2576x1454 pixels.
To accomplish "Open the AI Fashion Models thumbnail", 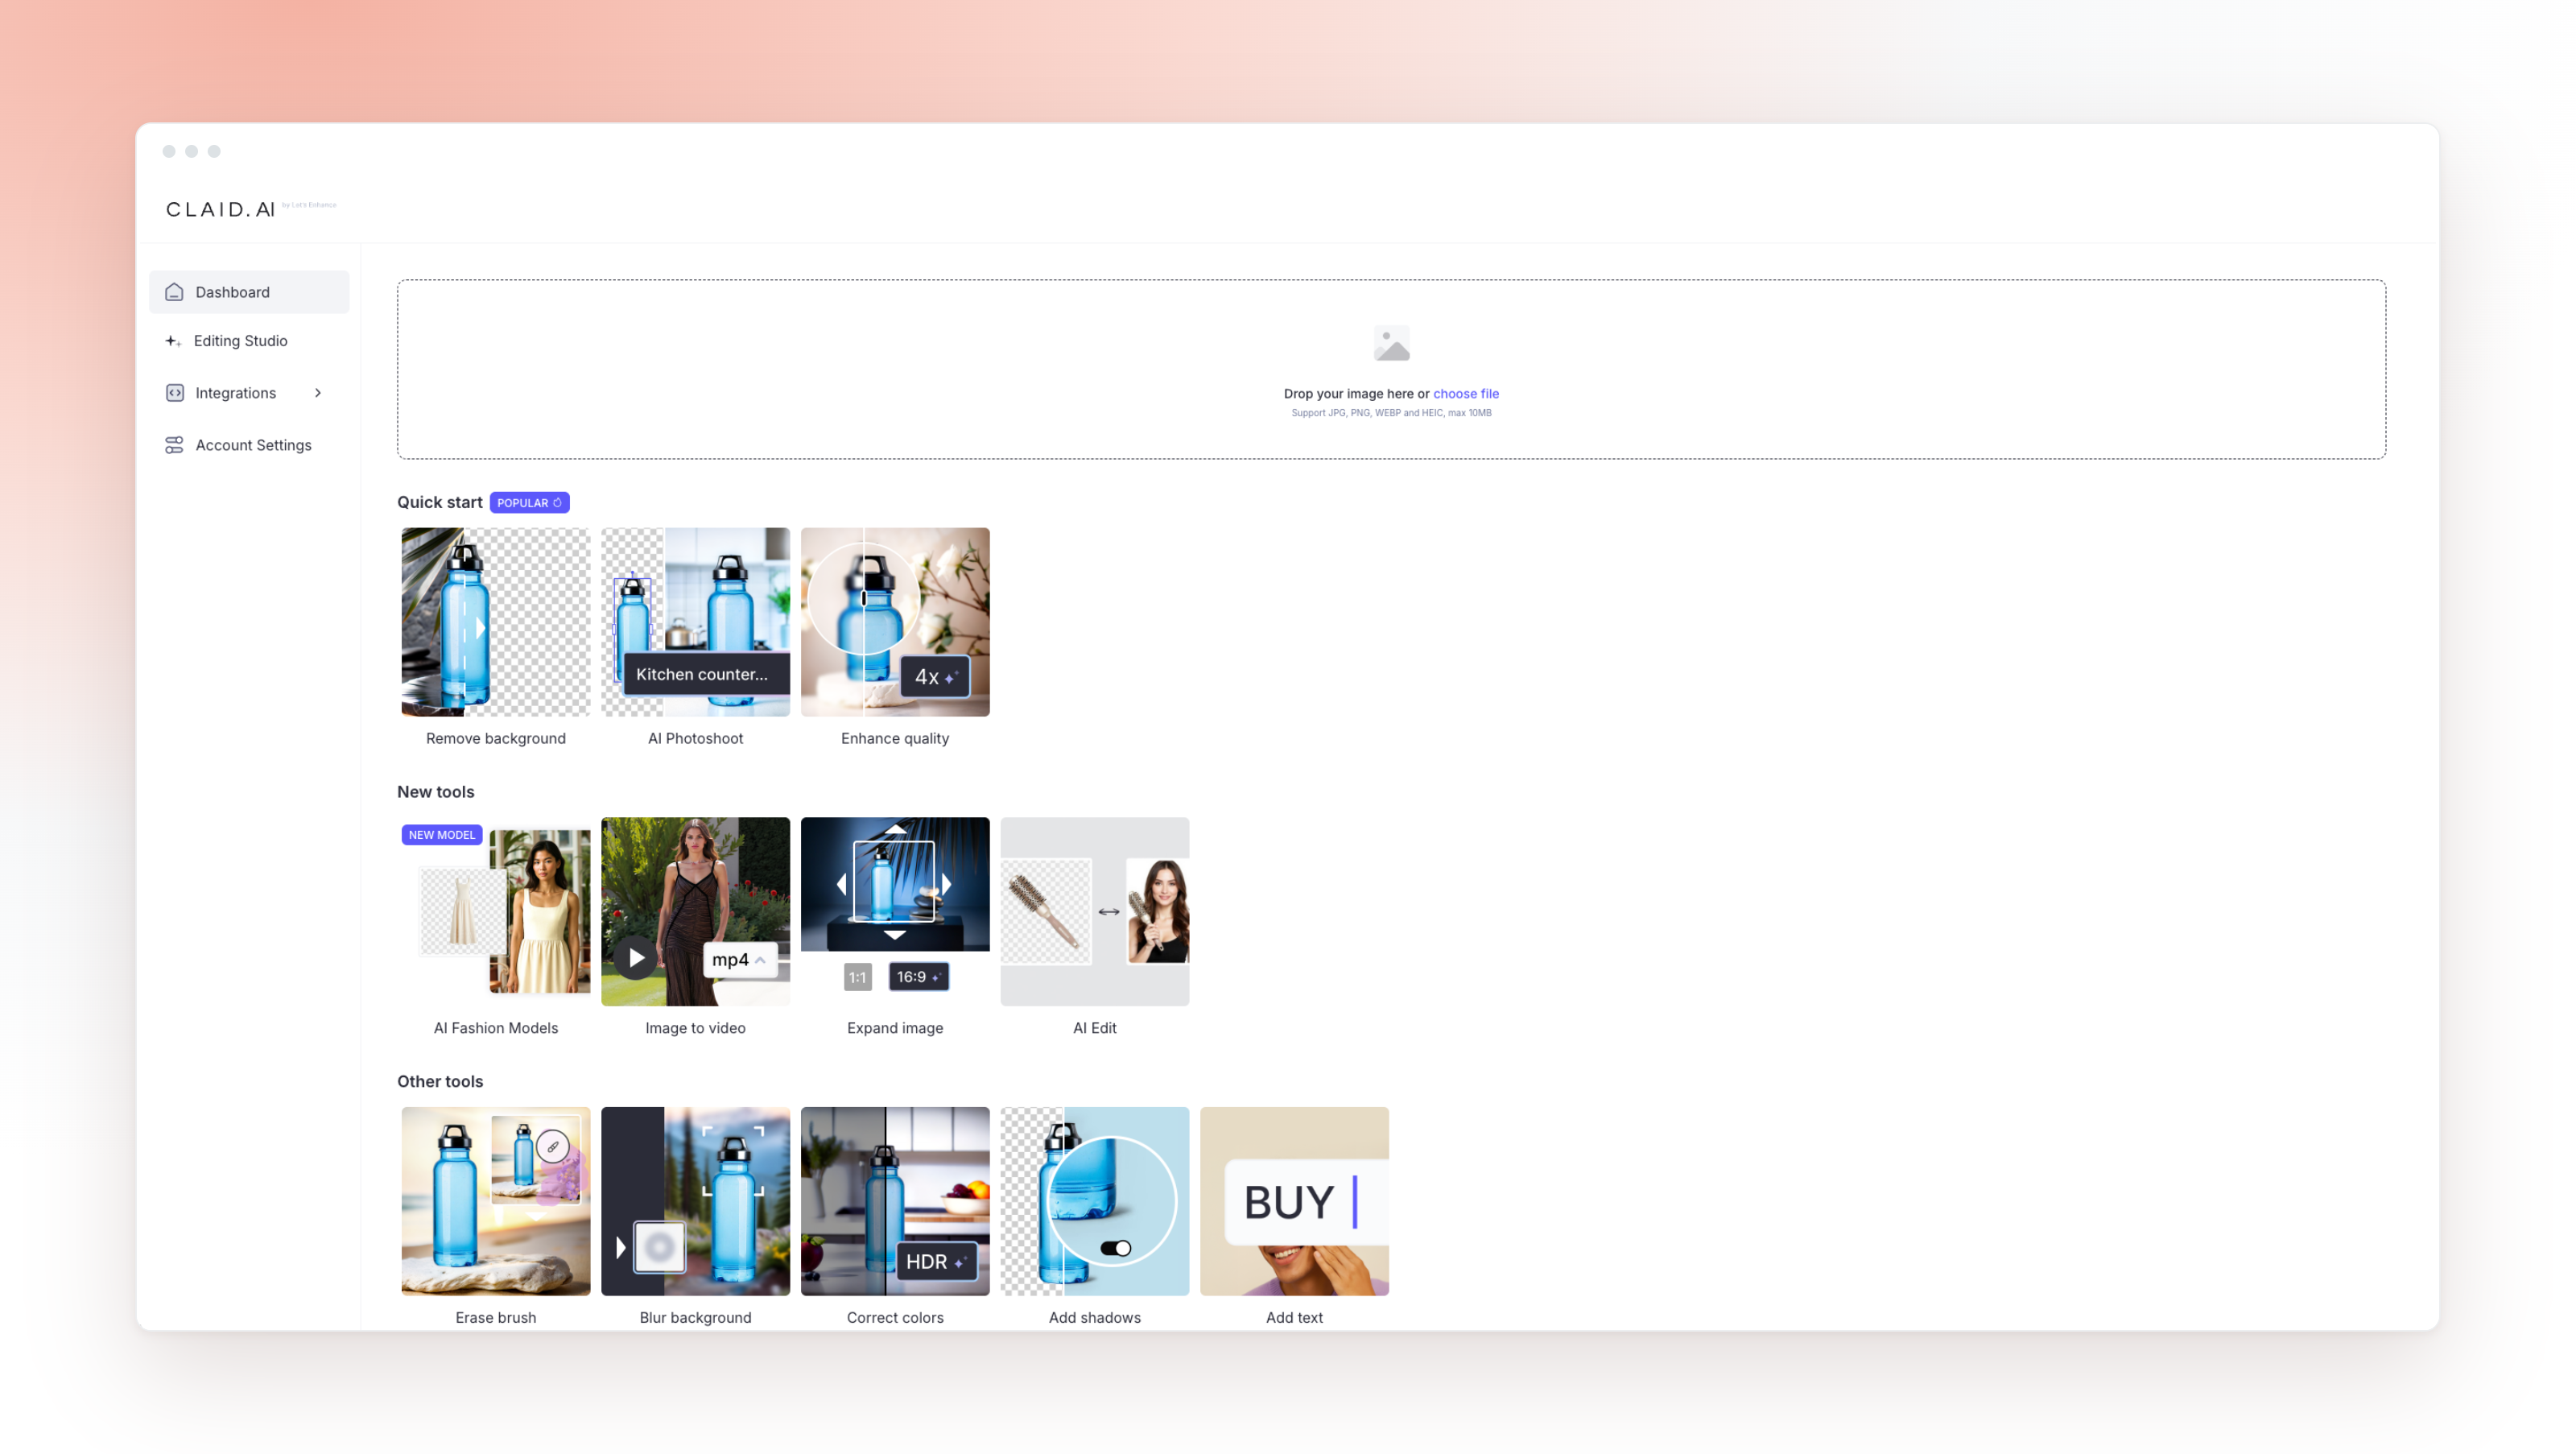I will click(x=495, y=911).
